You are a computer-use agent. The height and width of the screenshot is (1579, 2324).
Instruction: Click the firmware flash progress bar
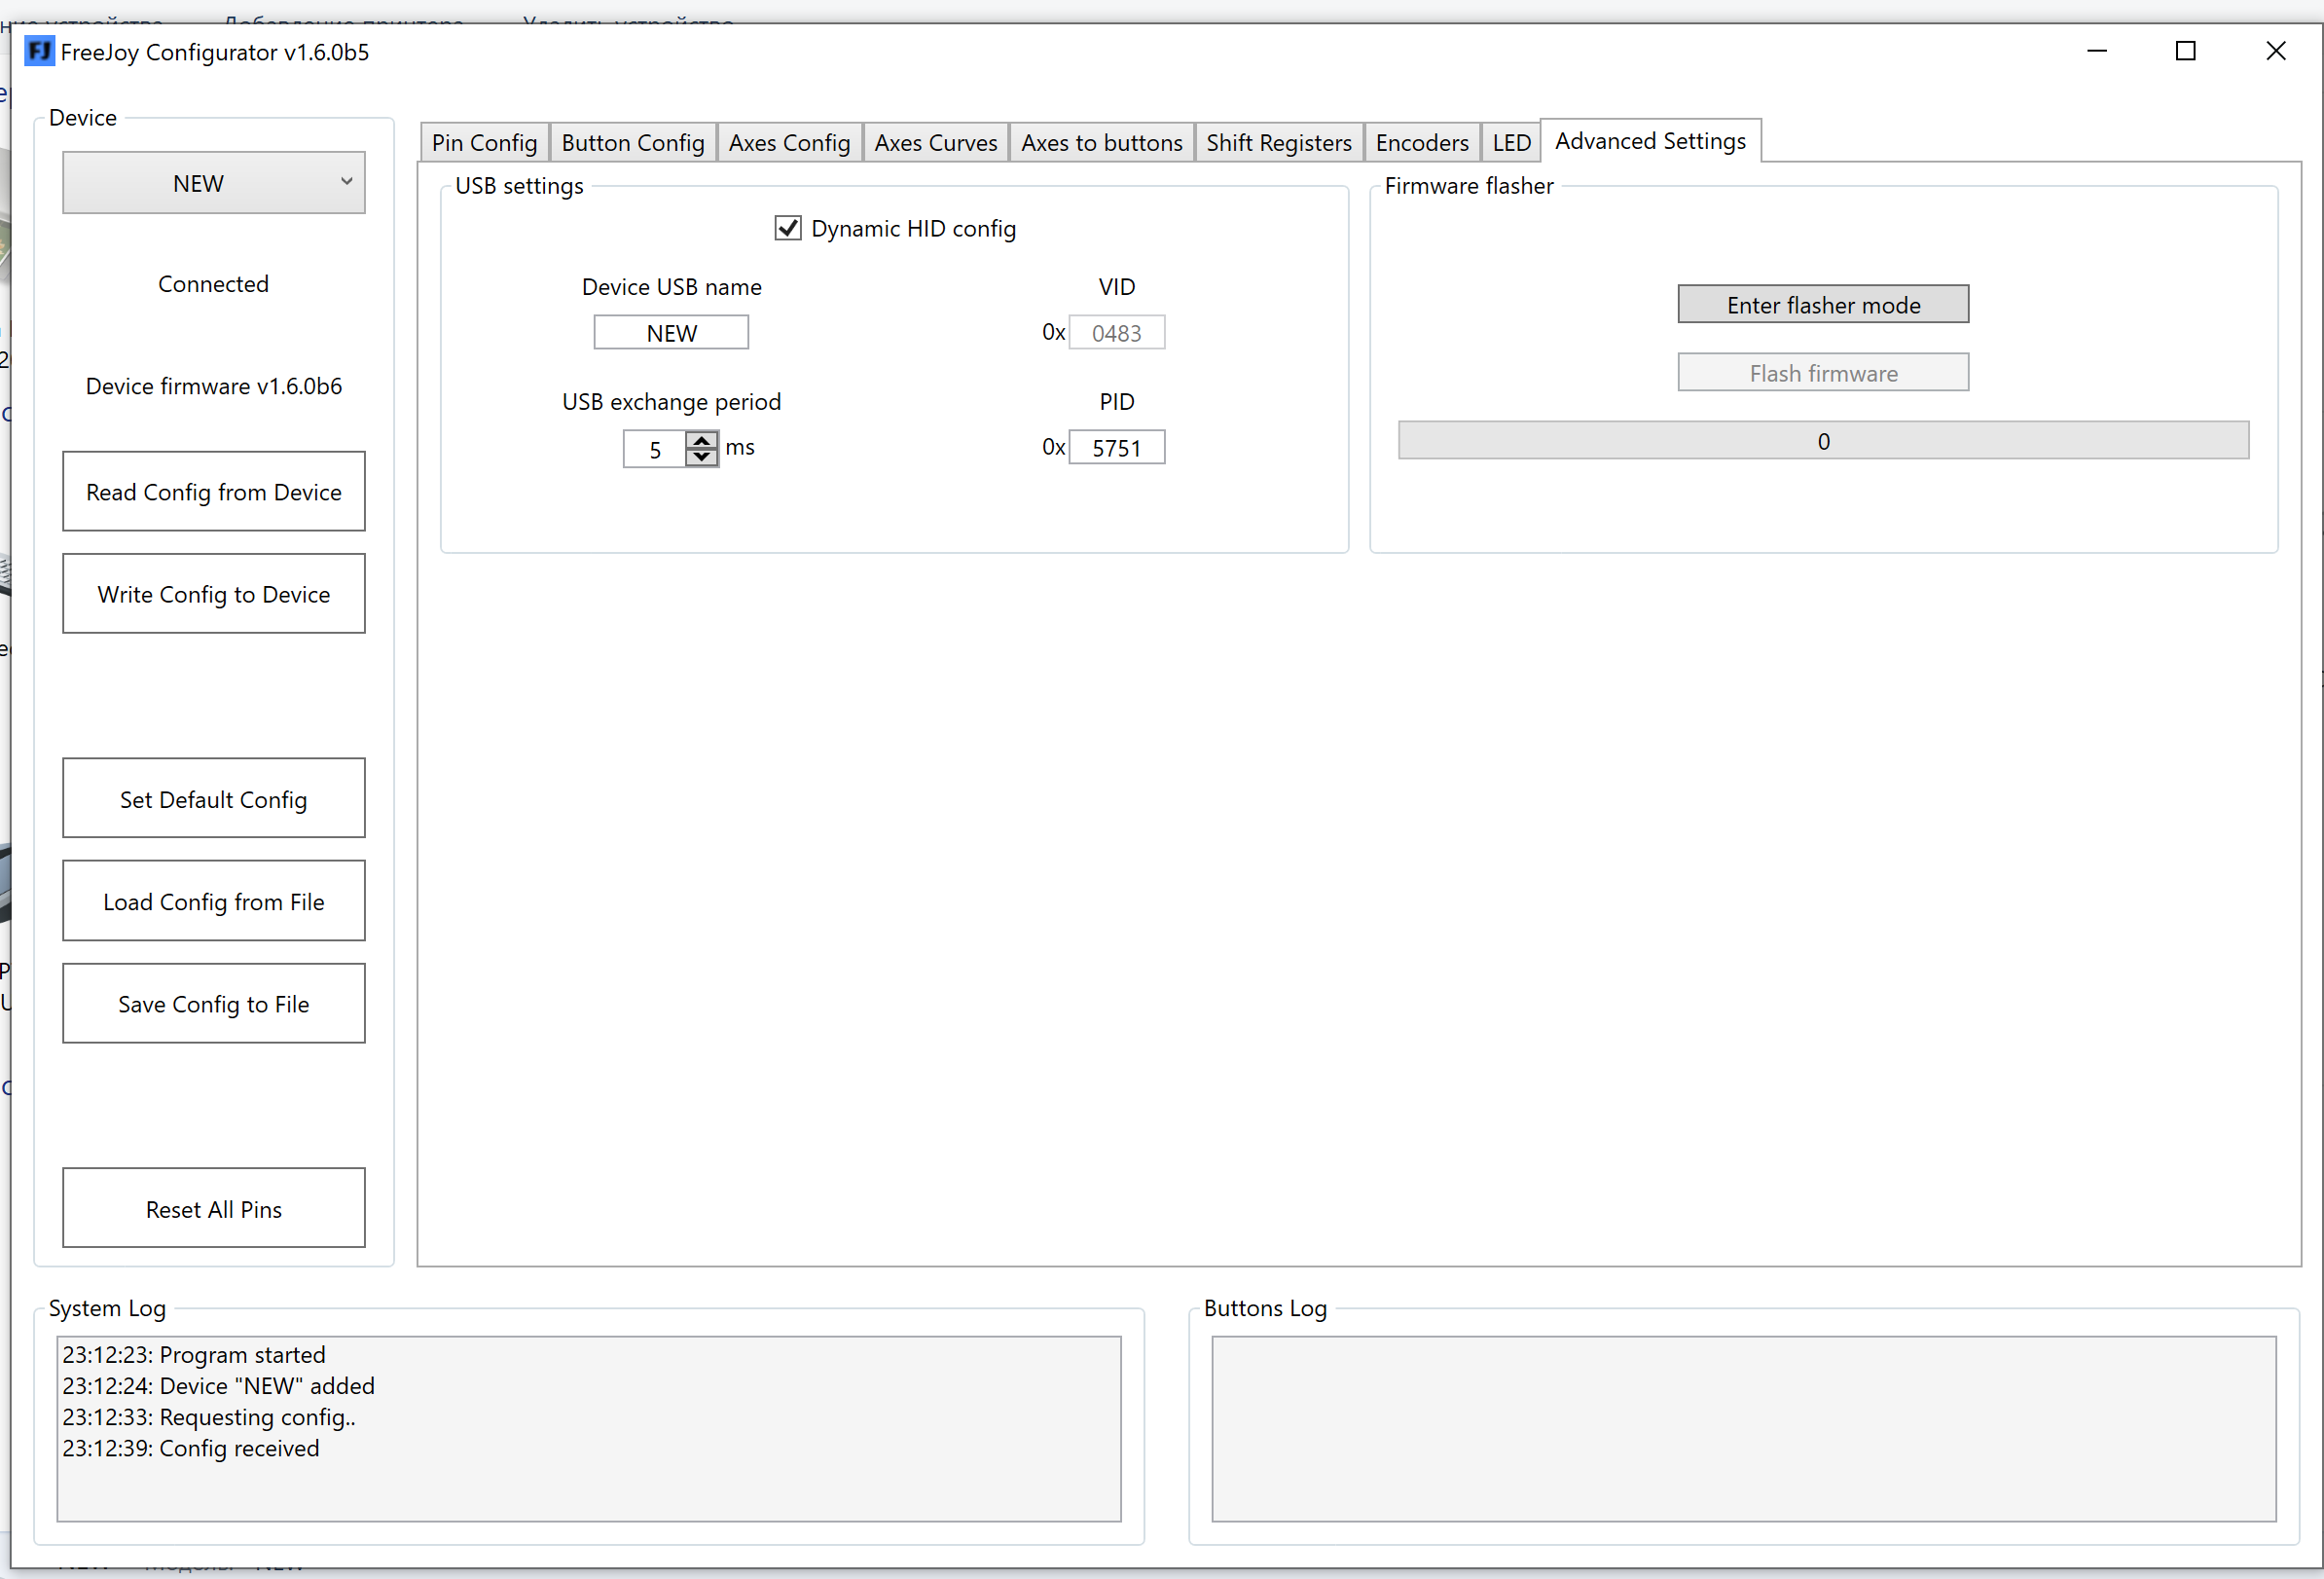pyautogui.click(x=1823, y=441)
